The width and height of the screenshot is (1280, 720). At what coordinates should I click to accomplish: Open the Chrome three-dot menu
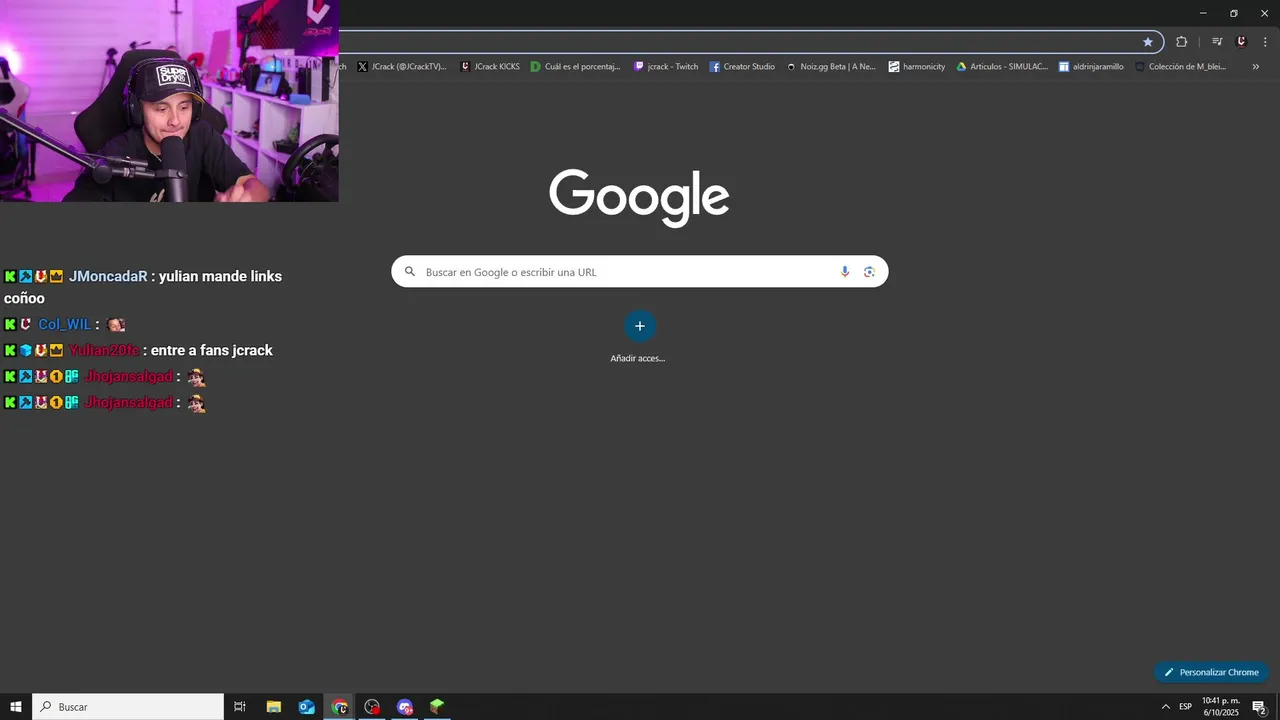point(1265,42)
